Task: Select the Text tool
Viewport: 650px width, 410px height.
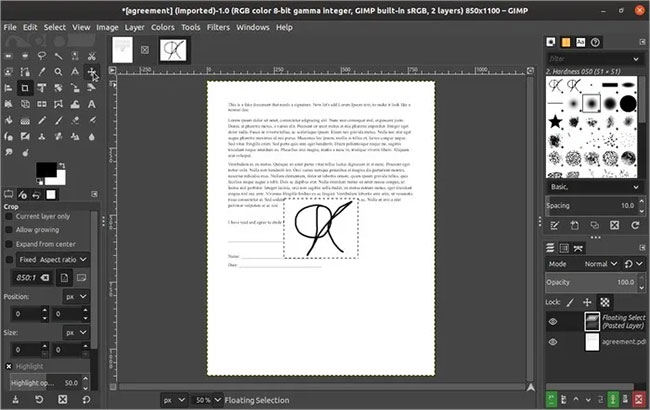Action: 91,104
